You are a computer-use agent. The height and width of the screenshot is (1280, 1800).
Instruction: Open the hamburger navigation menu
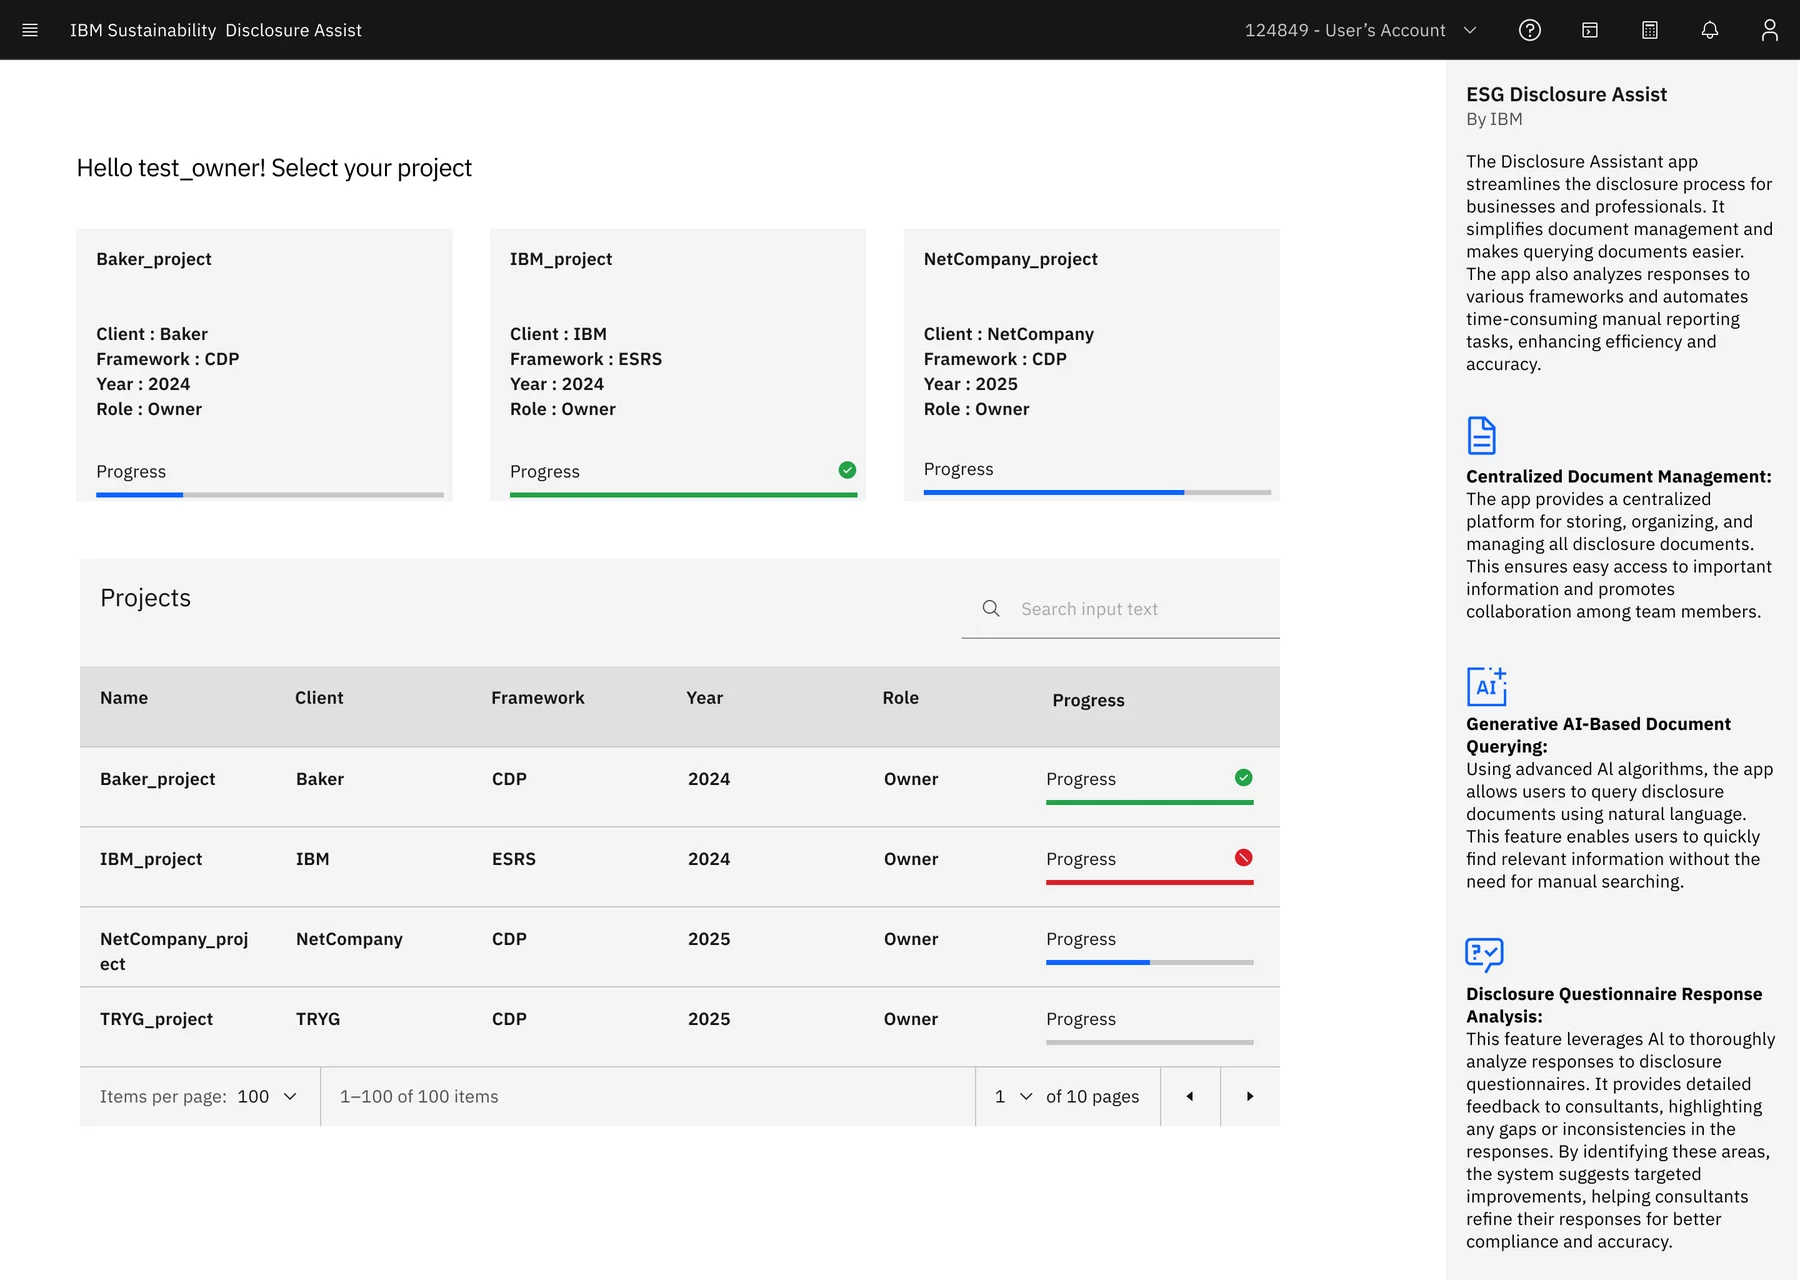[x=30, y=30]
